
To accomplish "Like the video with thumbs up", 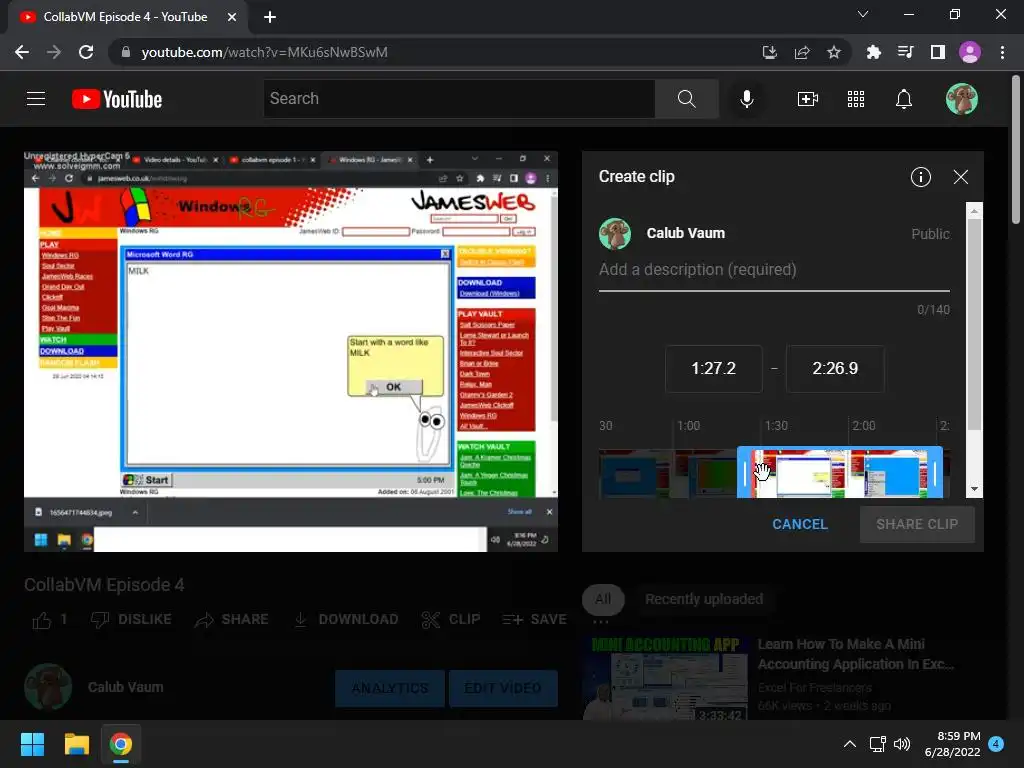I will tap(42, 620).
